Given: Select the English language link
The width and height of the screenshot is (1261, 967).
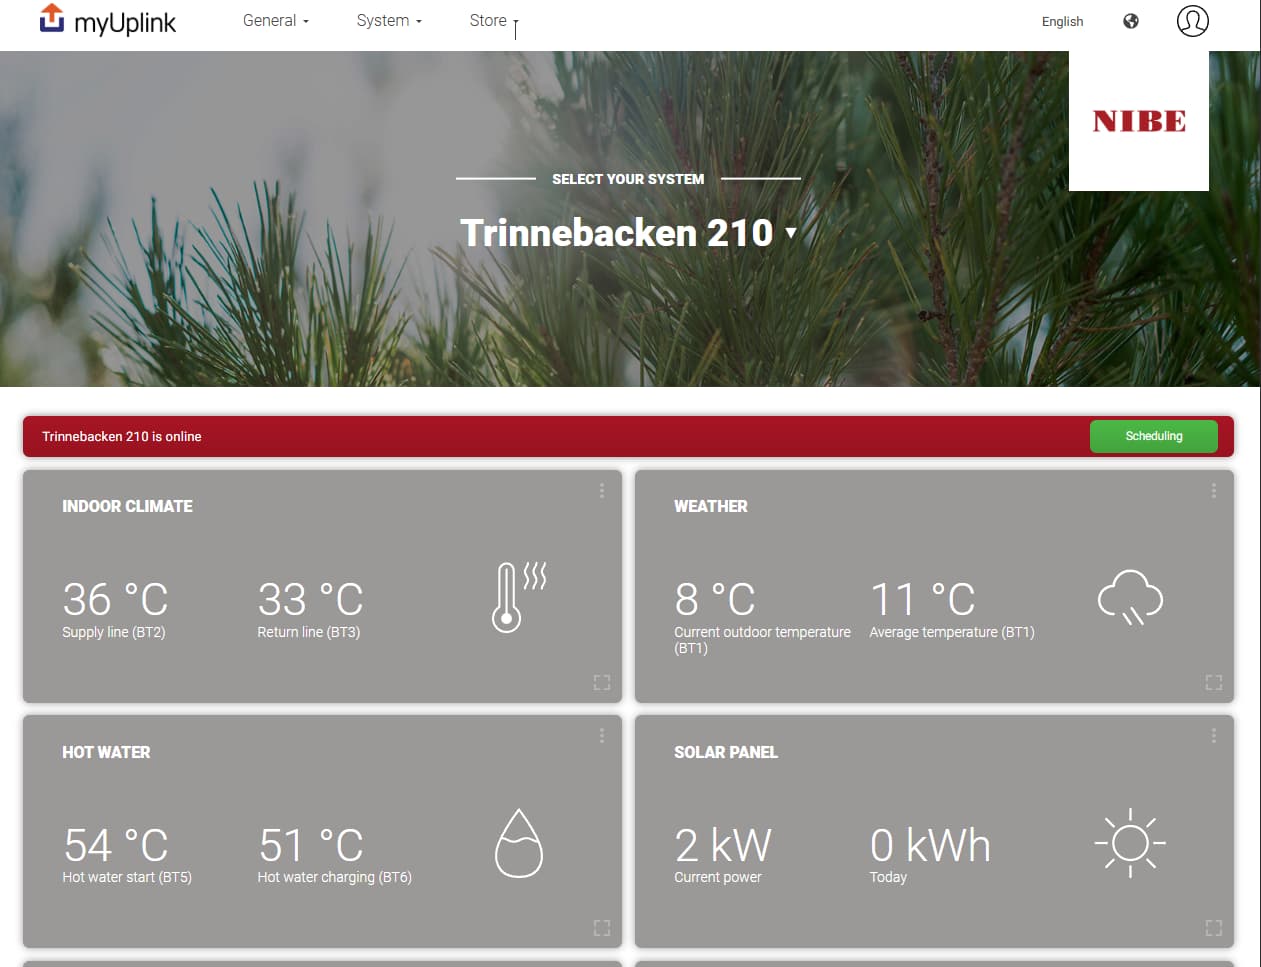Looking at the screenshot, I should tap(1062, 21).
